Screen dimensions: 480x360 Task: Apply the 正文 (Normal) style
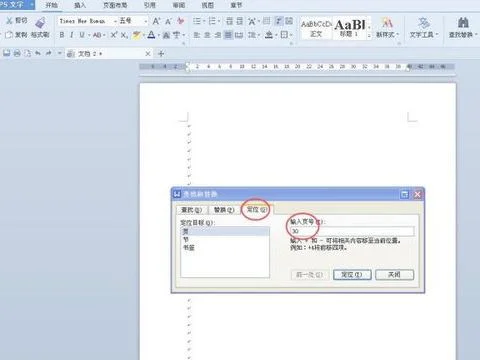316,28
